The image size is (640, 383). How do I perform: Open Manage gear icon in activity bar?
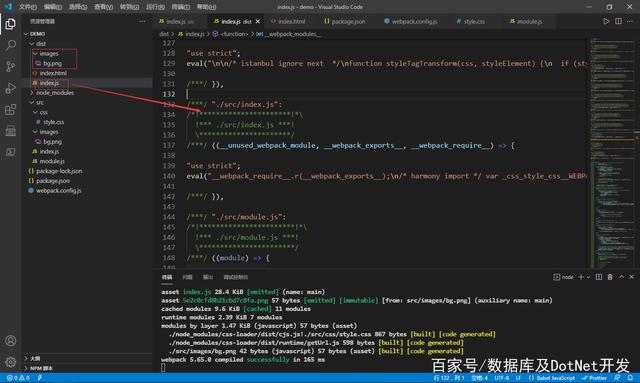[11, 362]
